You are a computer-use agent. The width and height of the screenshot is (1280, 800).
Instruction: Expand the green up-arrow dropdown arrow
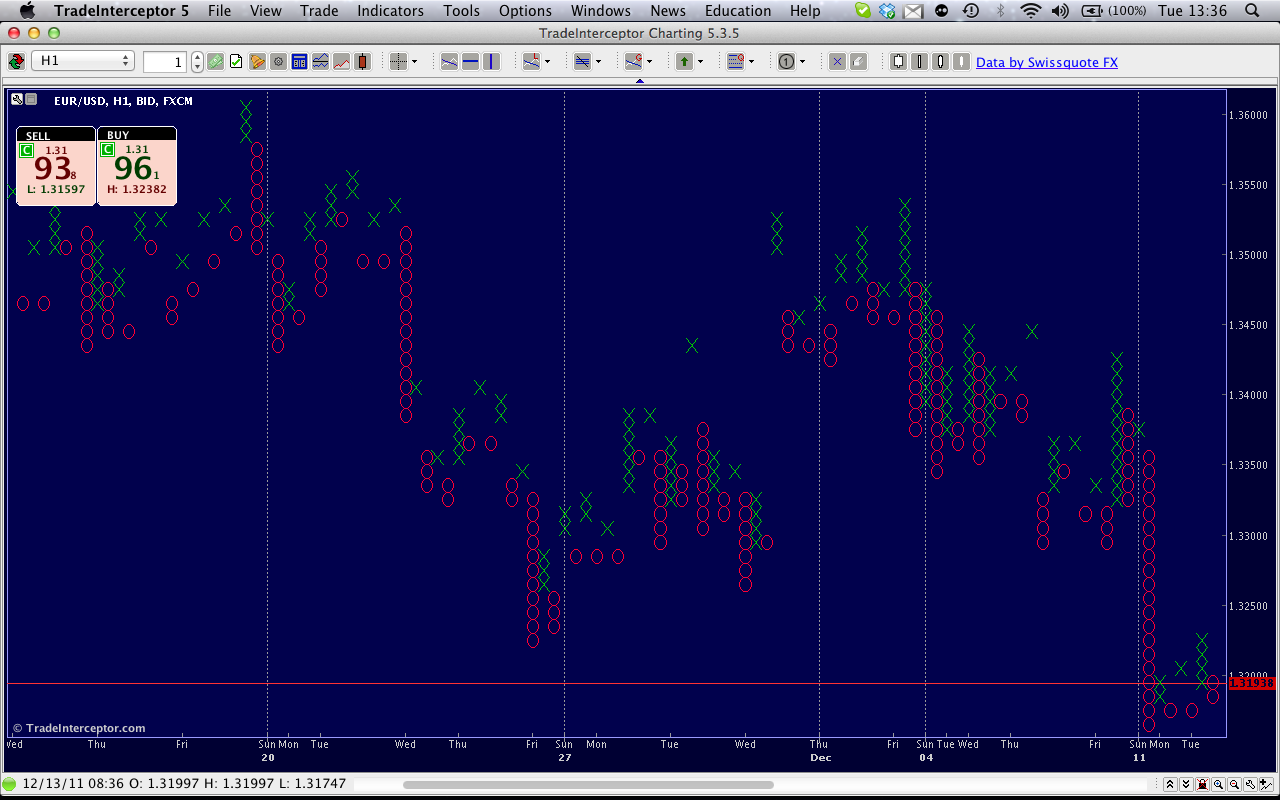[700, 62]
